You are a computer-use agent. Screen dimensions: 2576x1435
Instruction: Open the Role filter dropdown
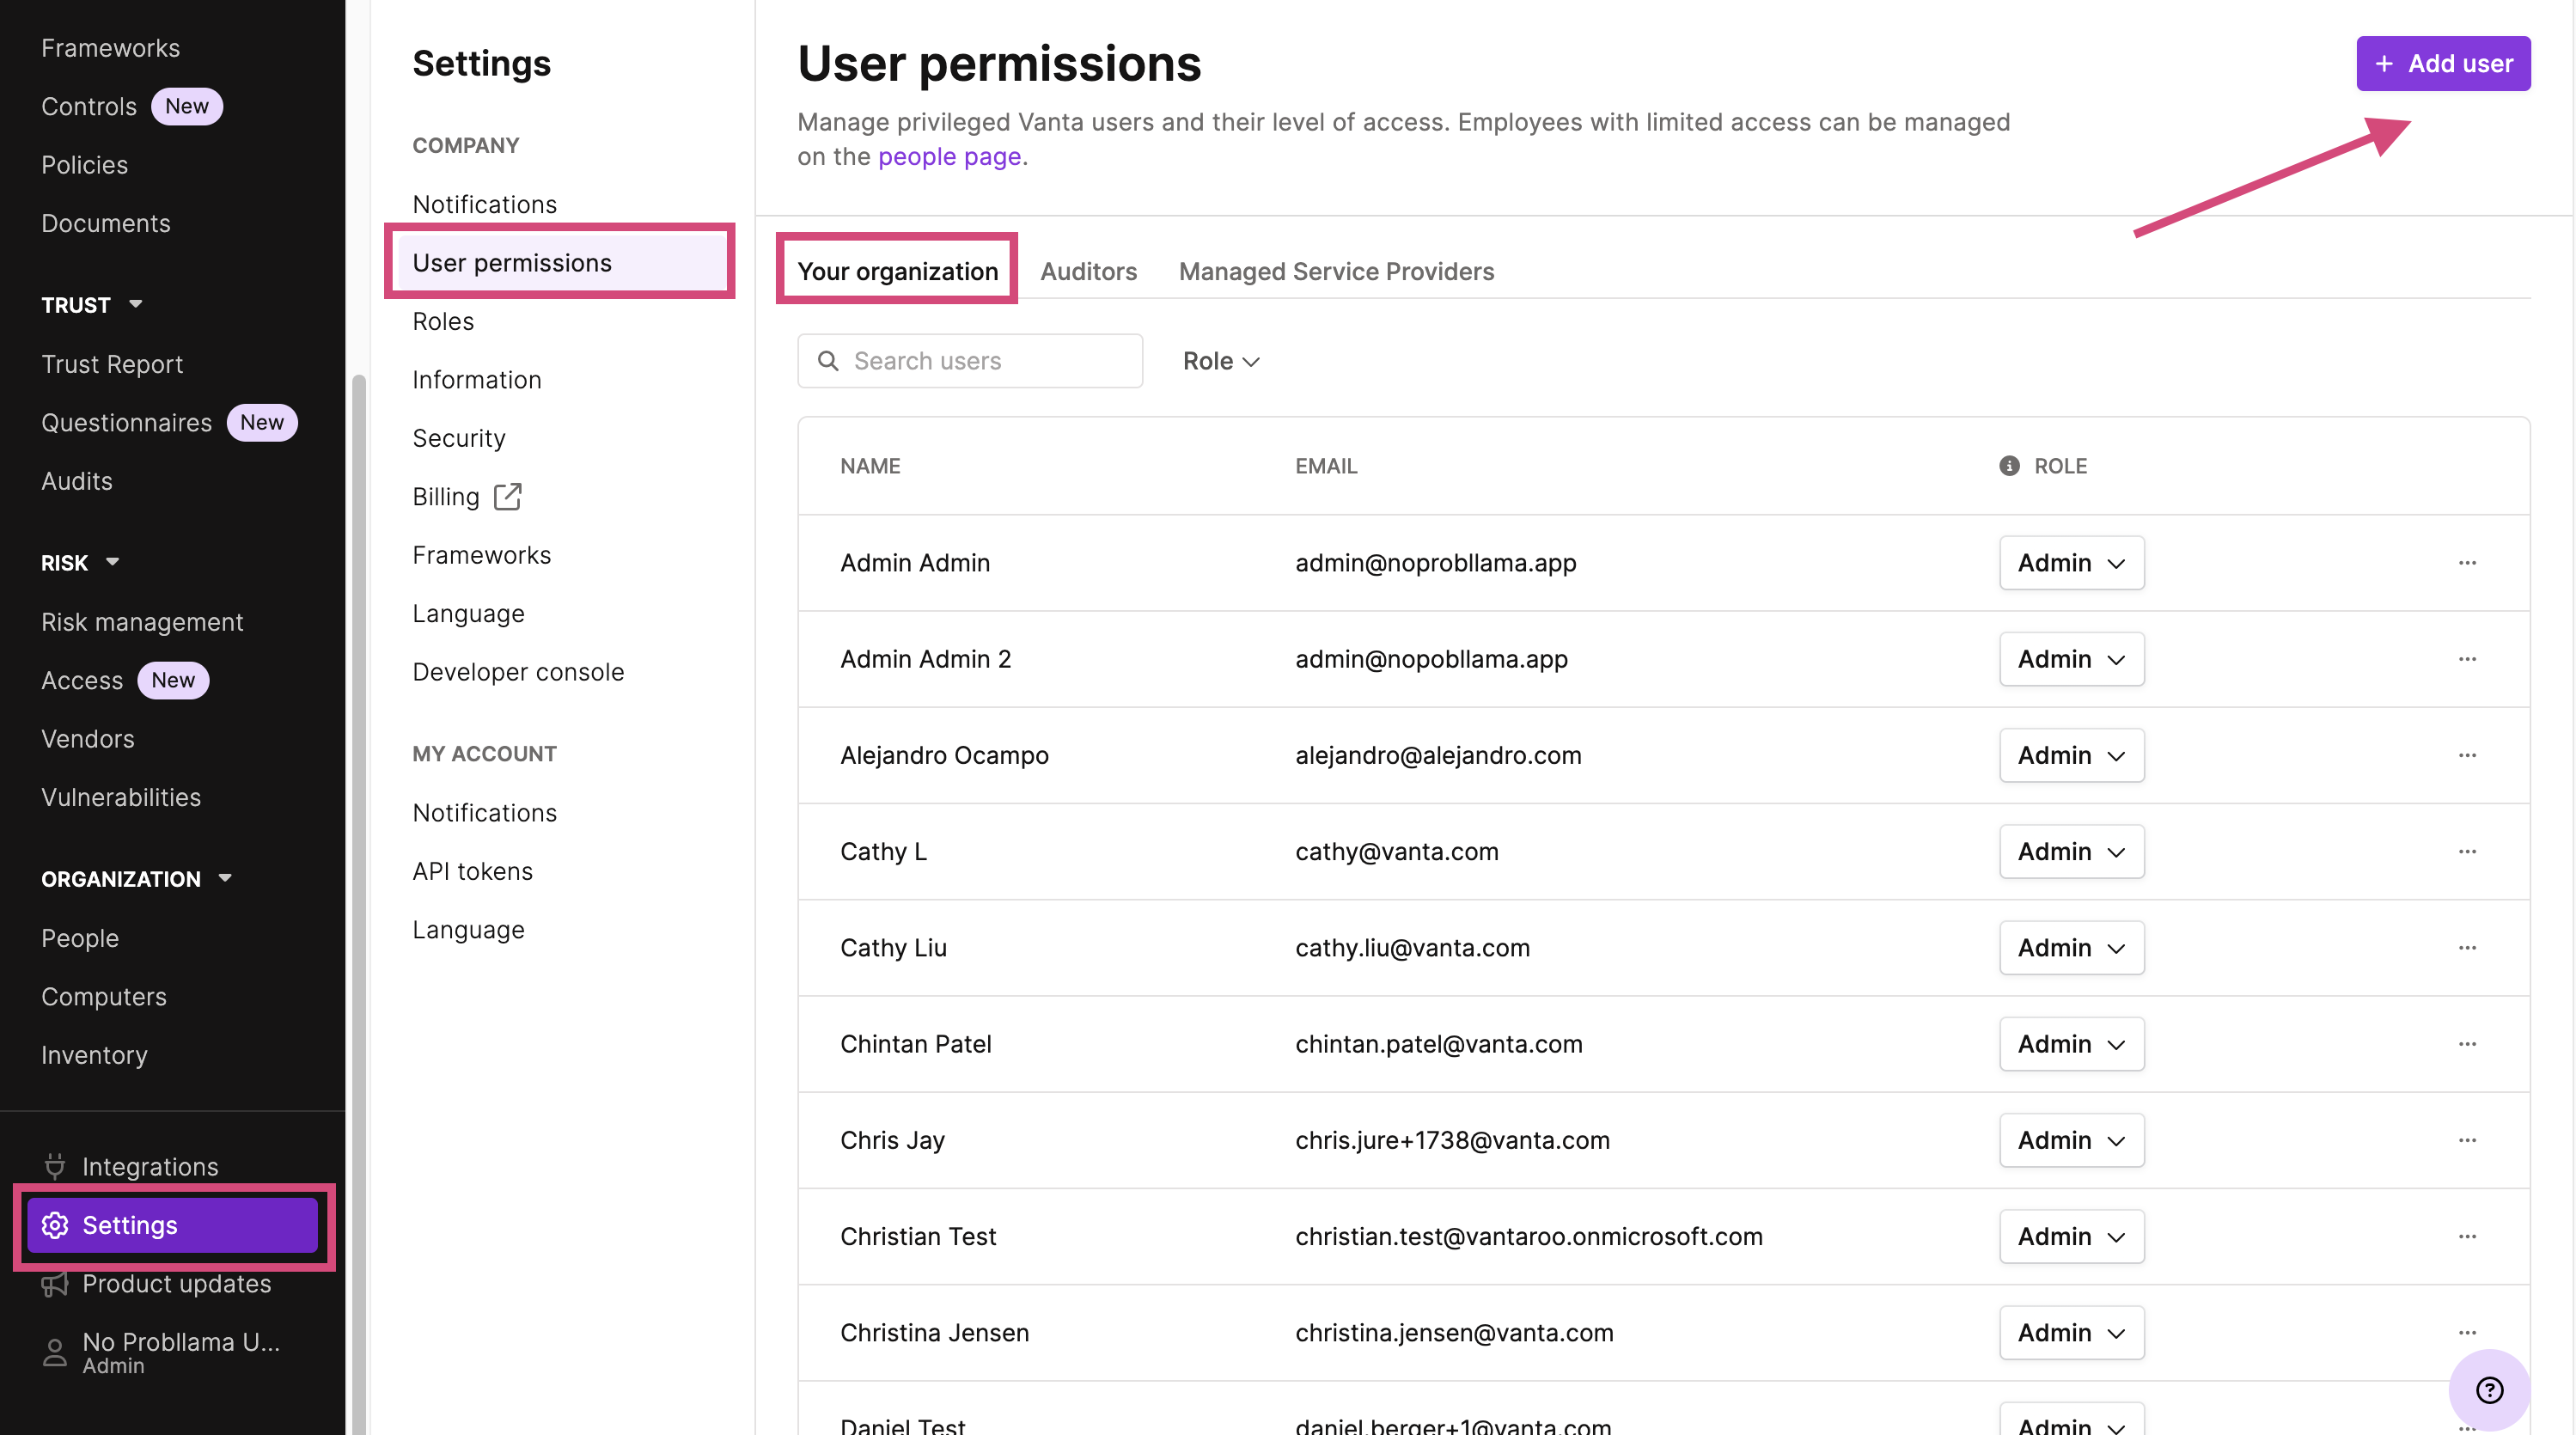click(x=1221, y=361)
